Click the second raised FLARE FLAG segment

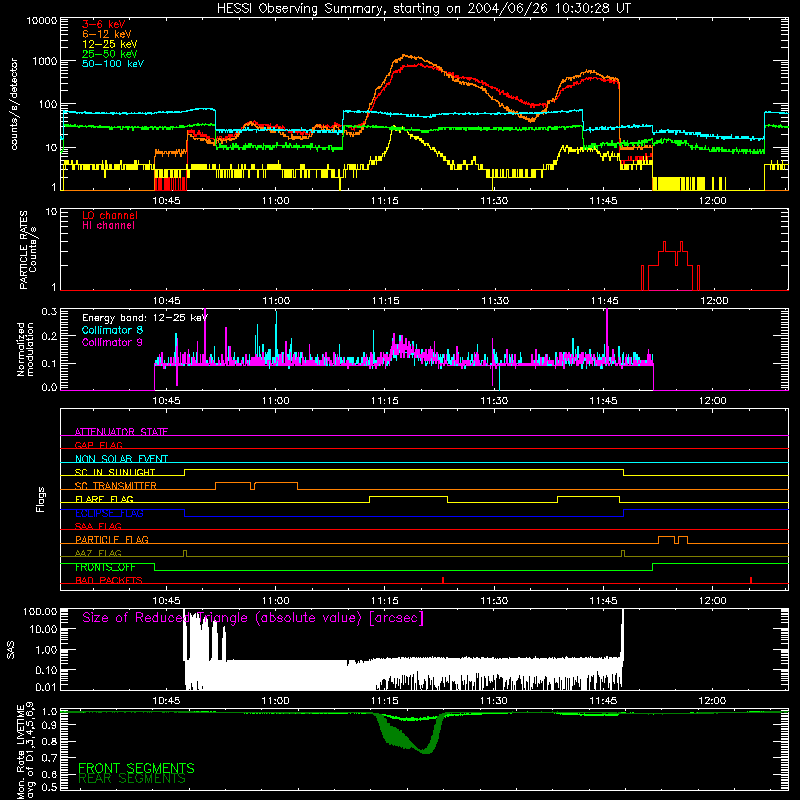(x=588, y=496)
